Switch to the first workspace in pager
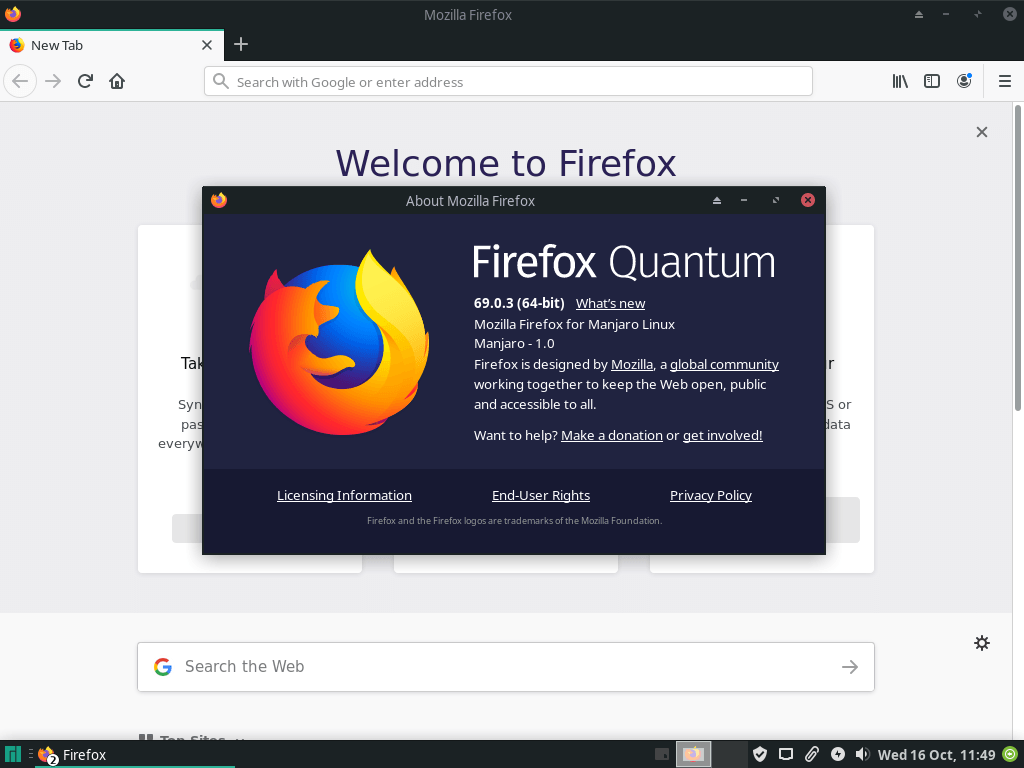Image resolution: width=1024 pixels, height=768 pixels. (x=693, y=754)
